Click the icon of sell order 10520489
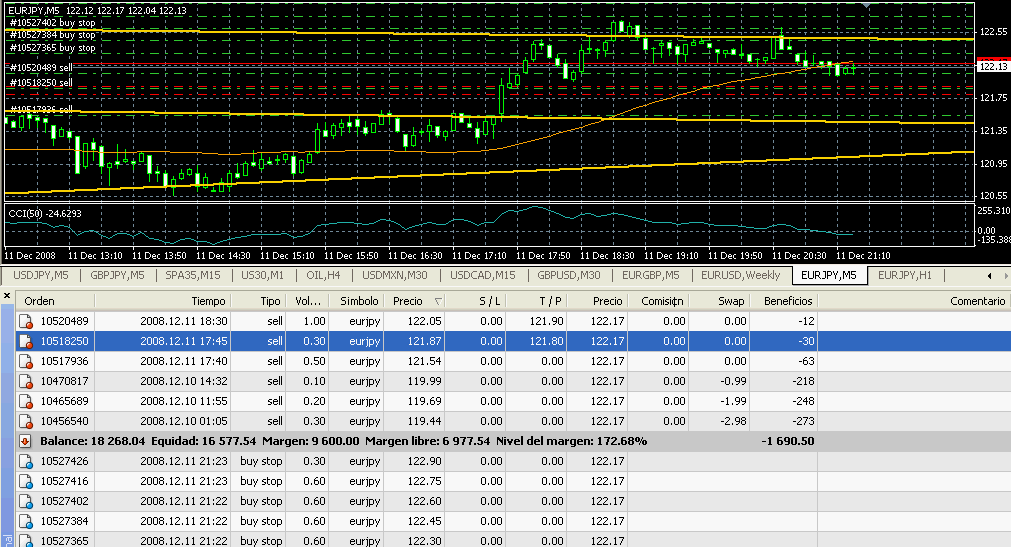The height and width of the screenshot is (547, 1011). pos(27,321)
